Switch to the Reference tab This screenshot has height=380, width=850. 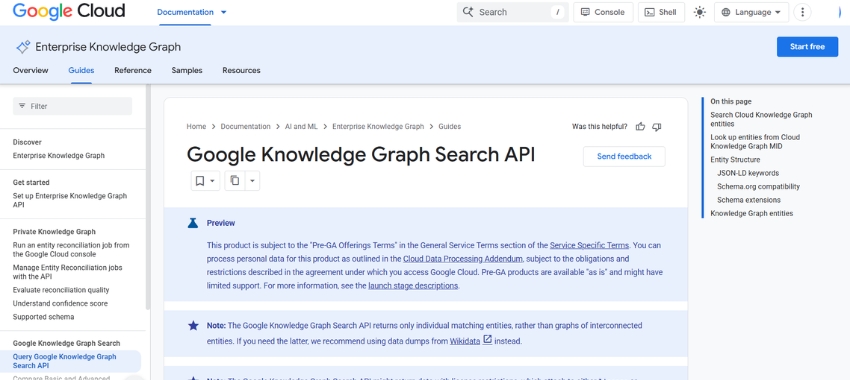[x=133, y=70]
